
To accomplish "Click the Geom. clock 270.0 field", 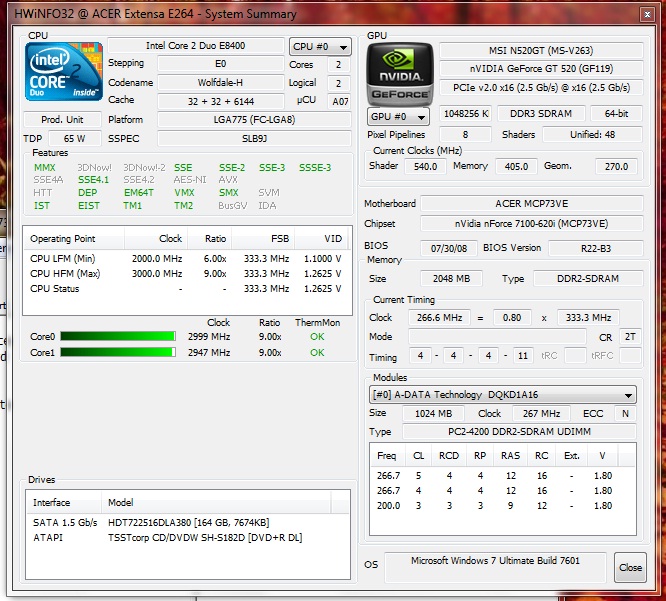I will click(x=616, y=166).
